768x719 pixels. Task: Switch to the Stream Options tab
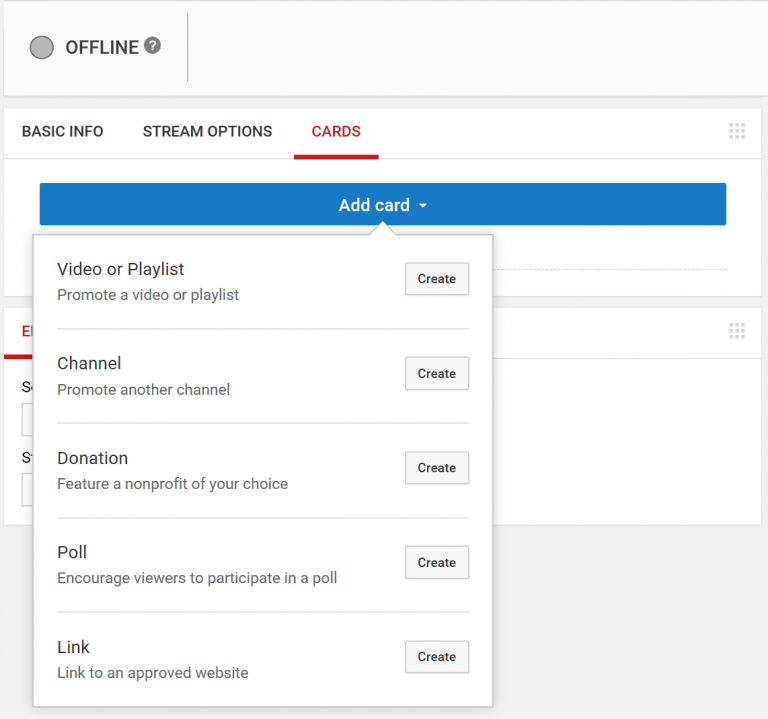coord(207,131)
